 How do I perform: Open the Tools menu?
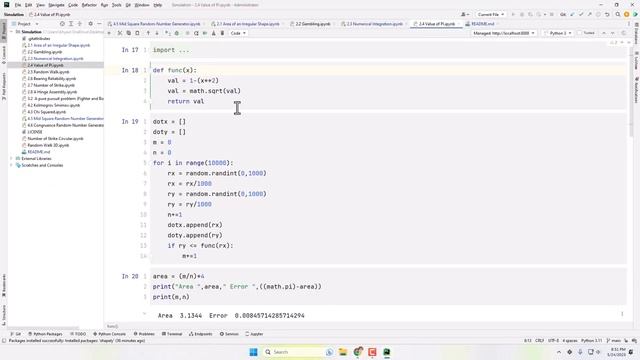117,5
